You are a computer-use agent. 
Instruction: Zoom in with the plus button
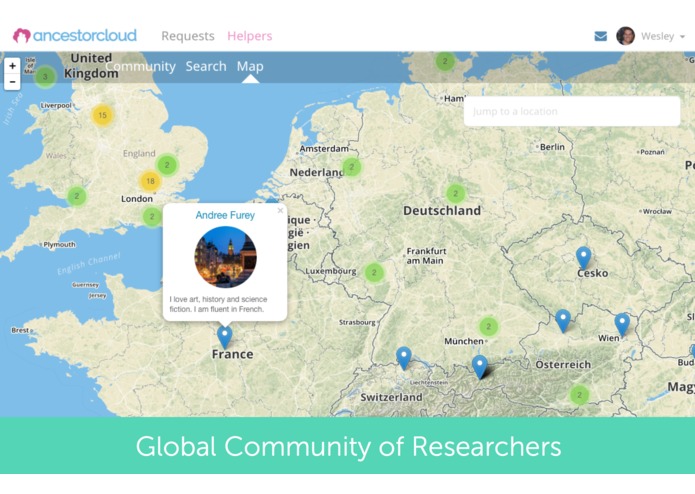12,66
